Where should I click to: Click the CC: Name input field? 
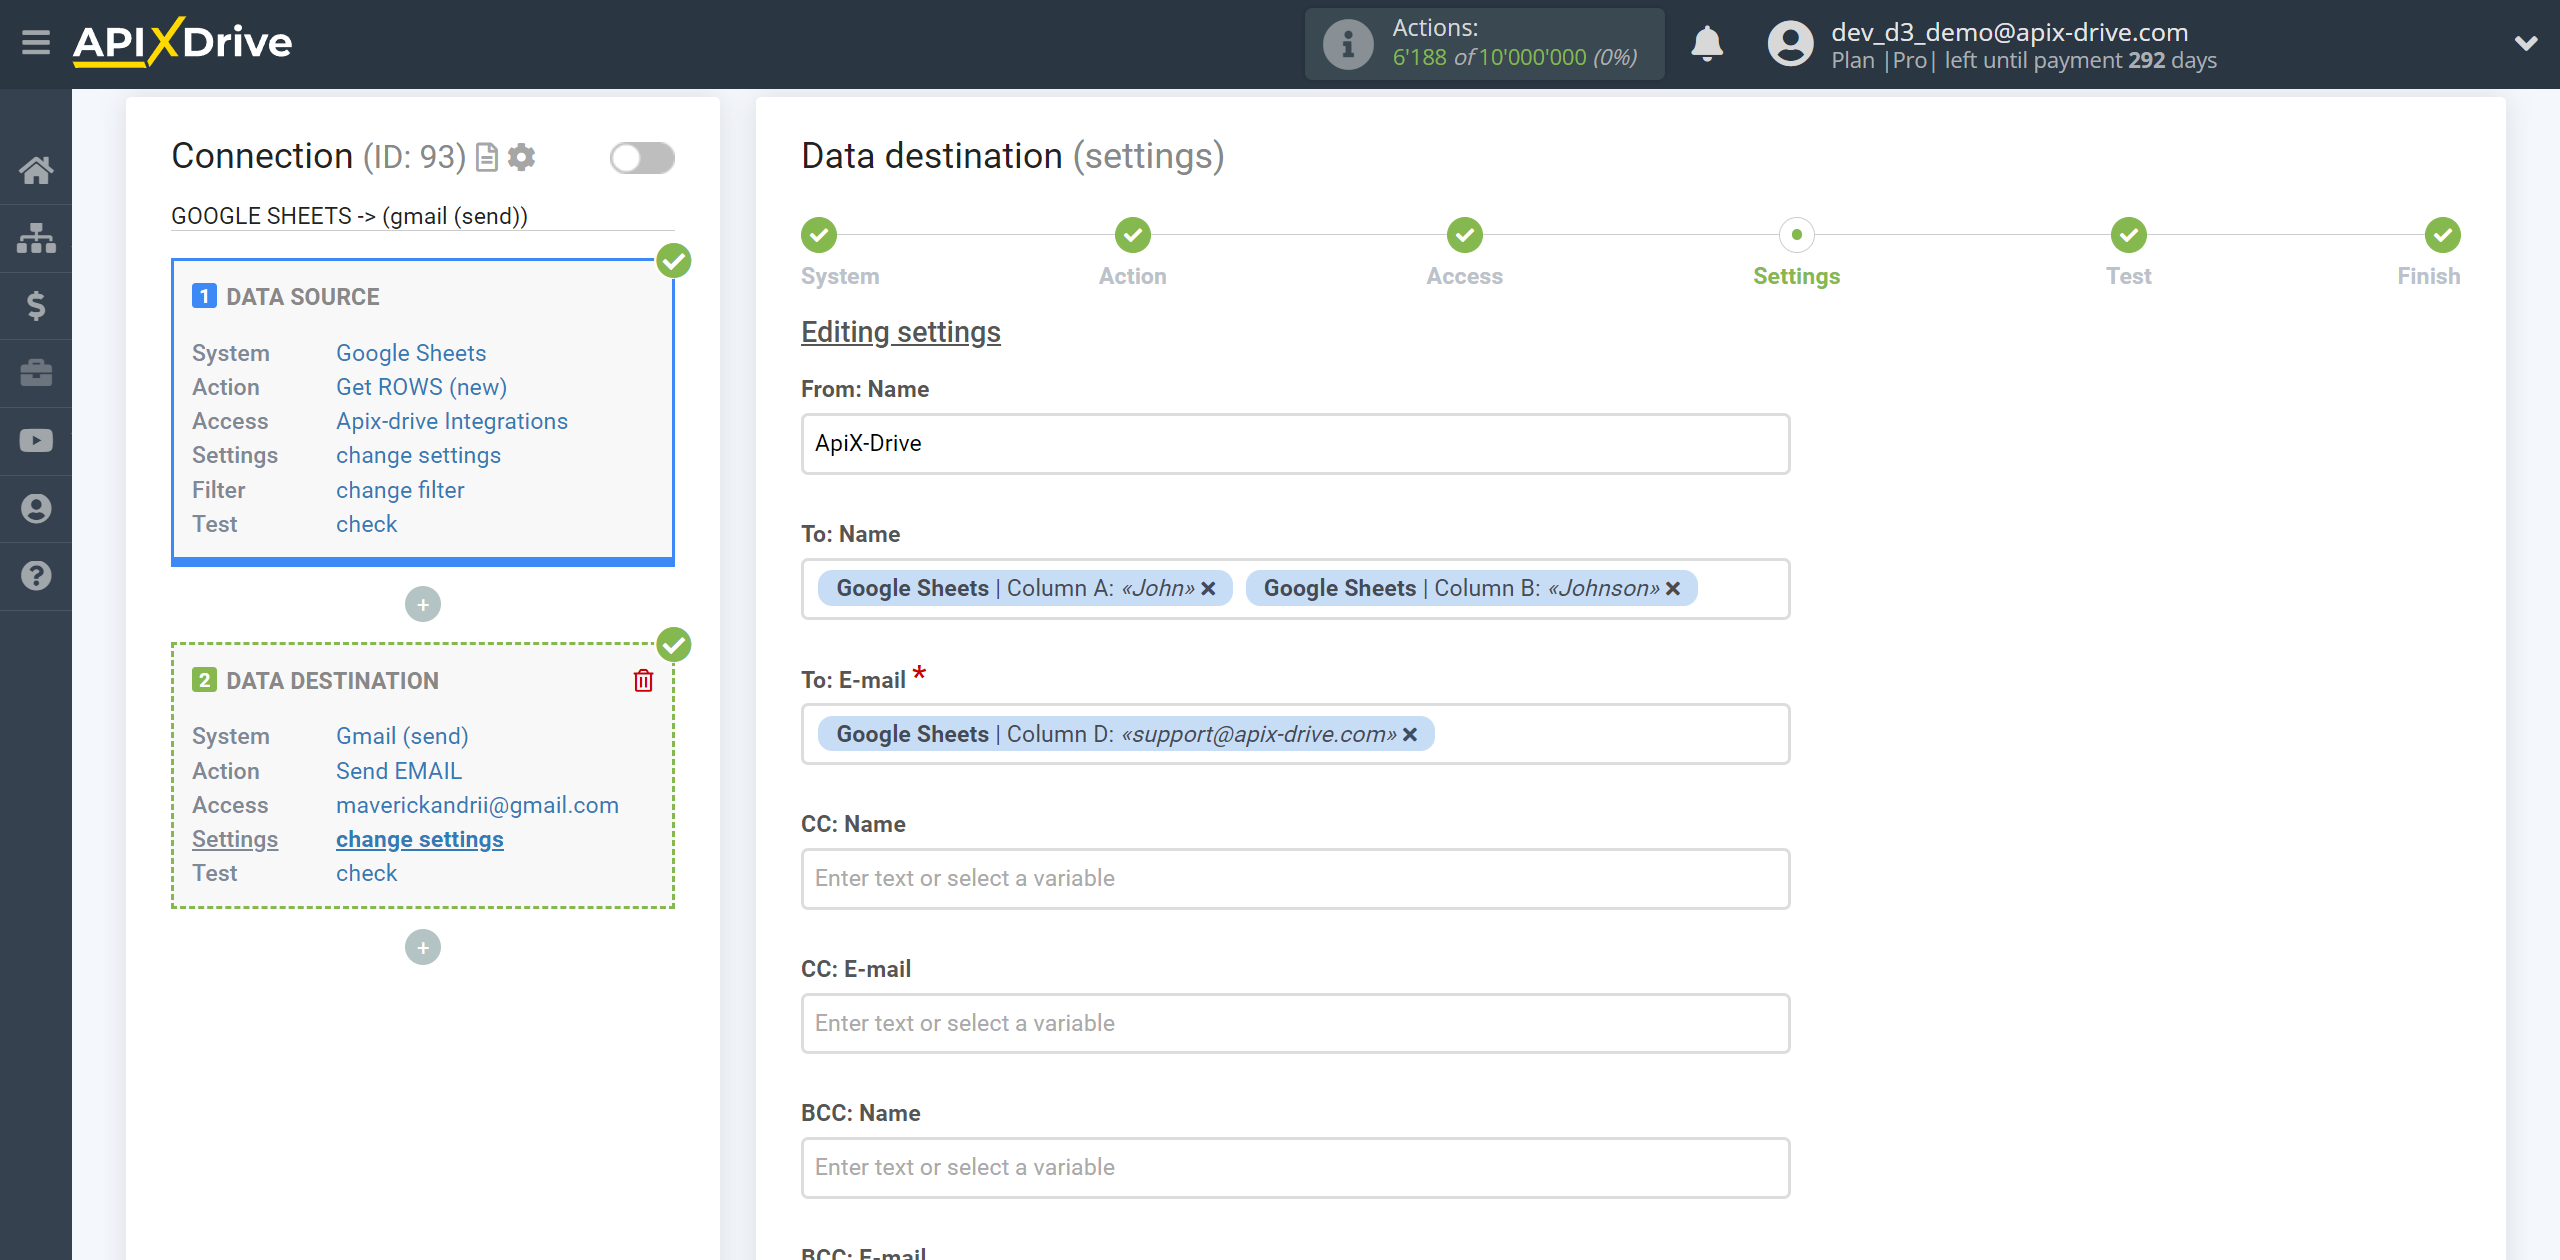point(1295,879)
